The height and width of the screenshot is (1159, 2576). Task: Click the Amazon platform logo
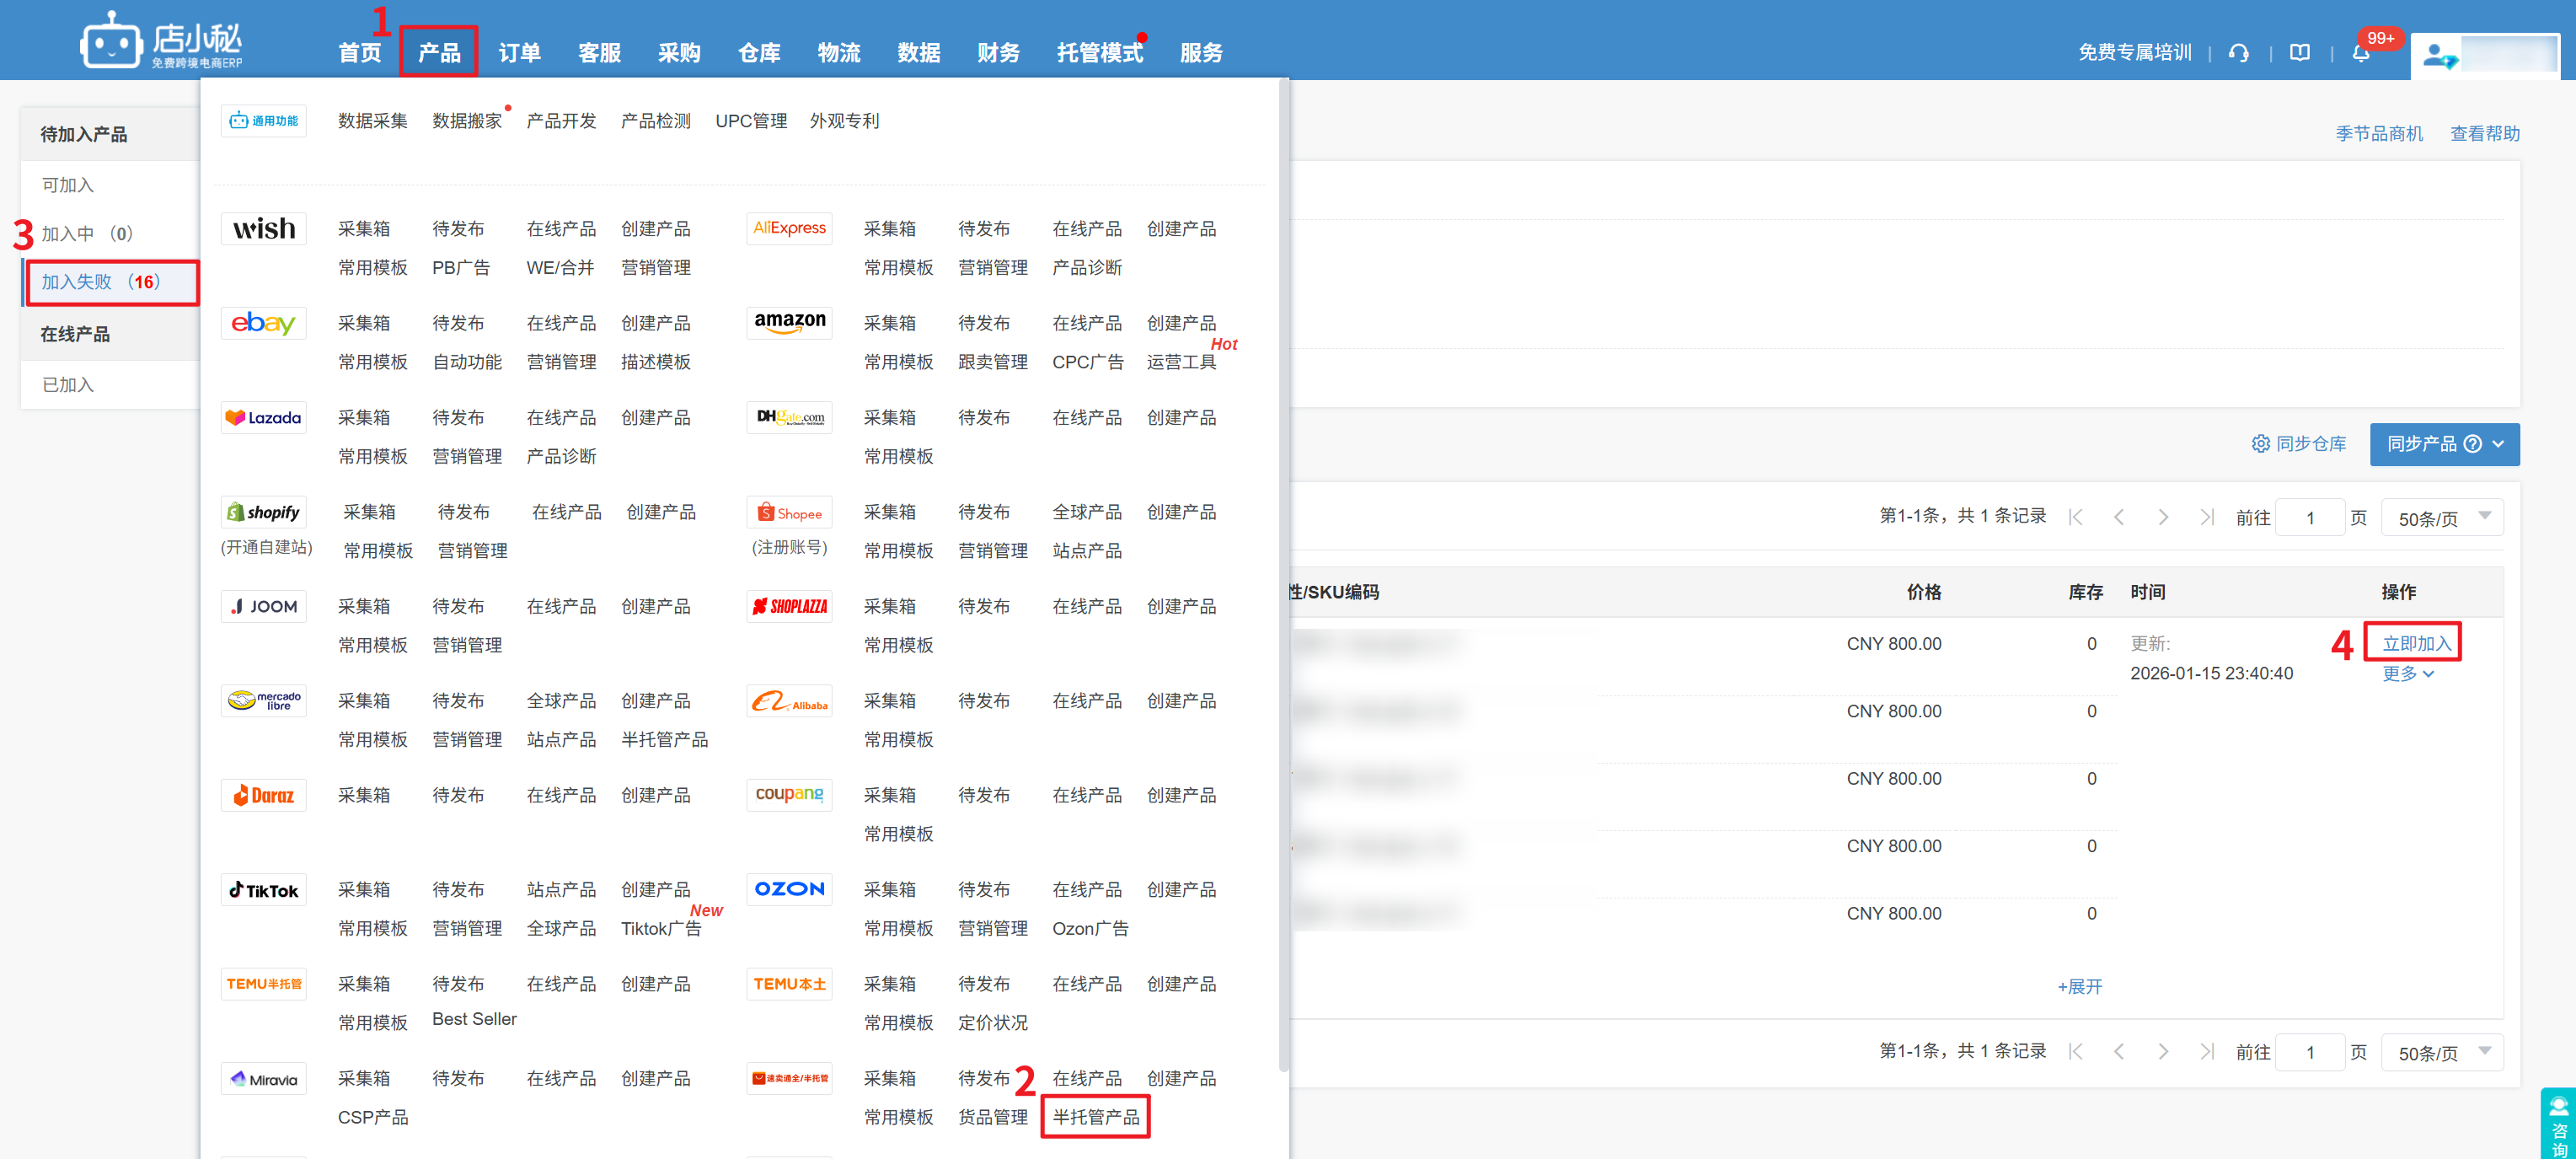click(789, 322)
